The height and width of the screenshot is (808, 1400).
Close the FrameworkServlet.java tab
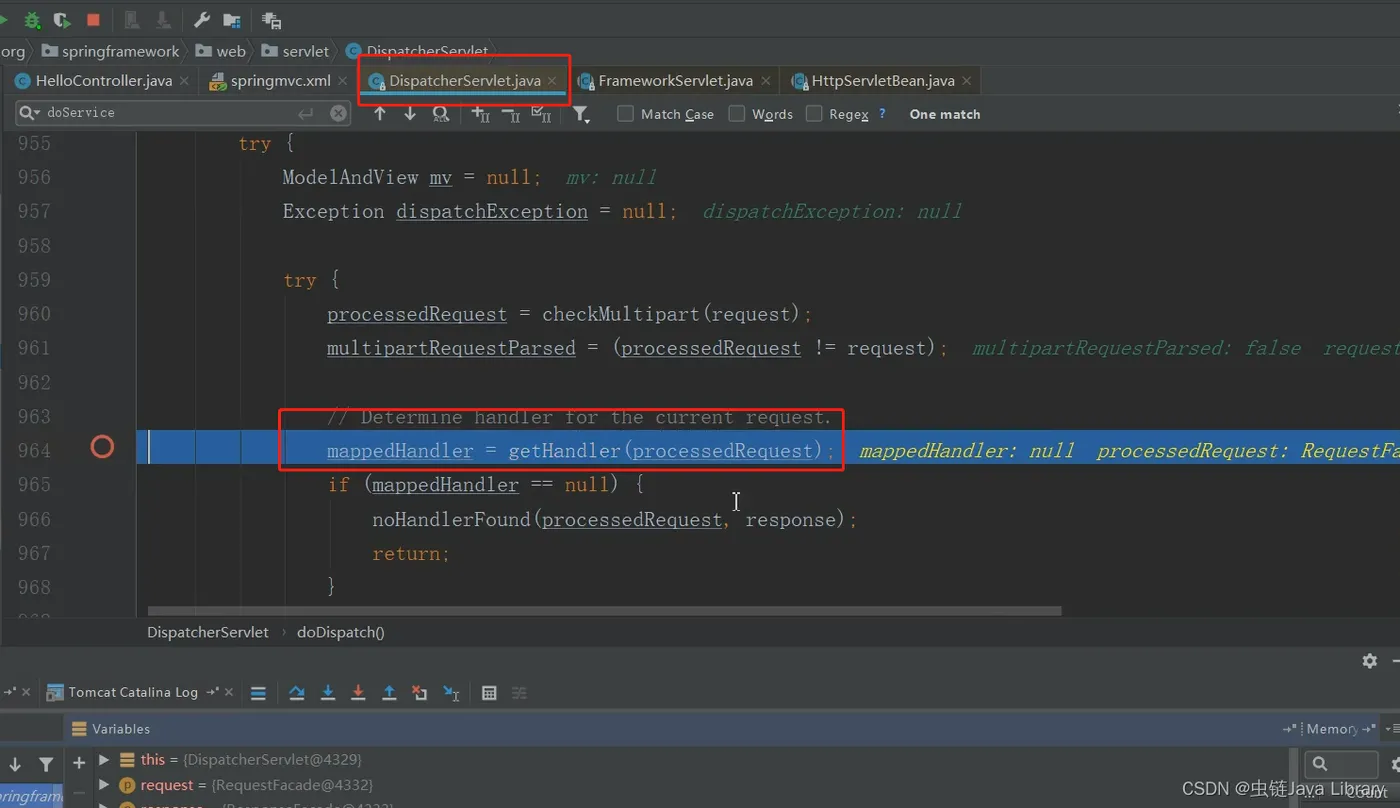766,81
